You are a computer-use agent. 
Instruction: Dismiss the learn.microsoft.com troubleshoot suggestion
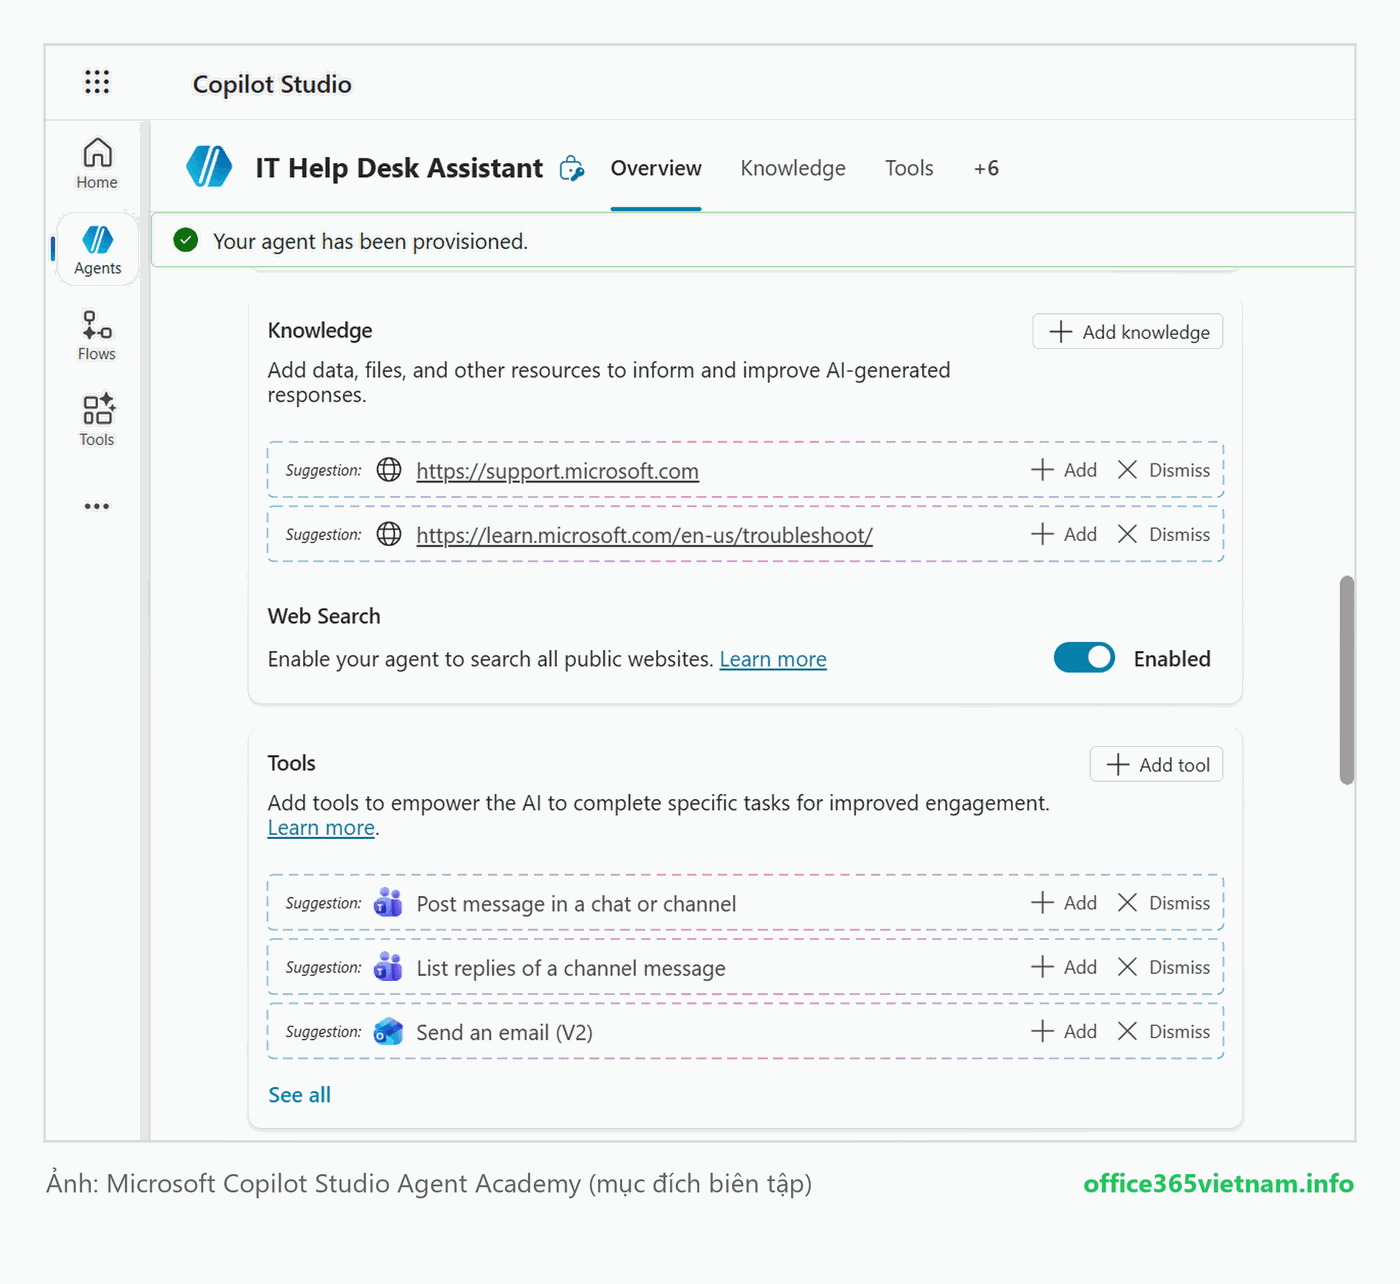coord(1163,534)
